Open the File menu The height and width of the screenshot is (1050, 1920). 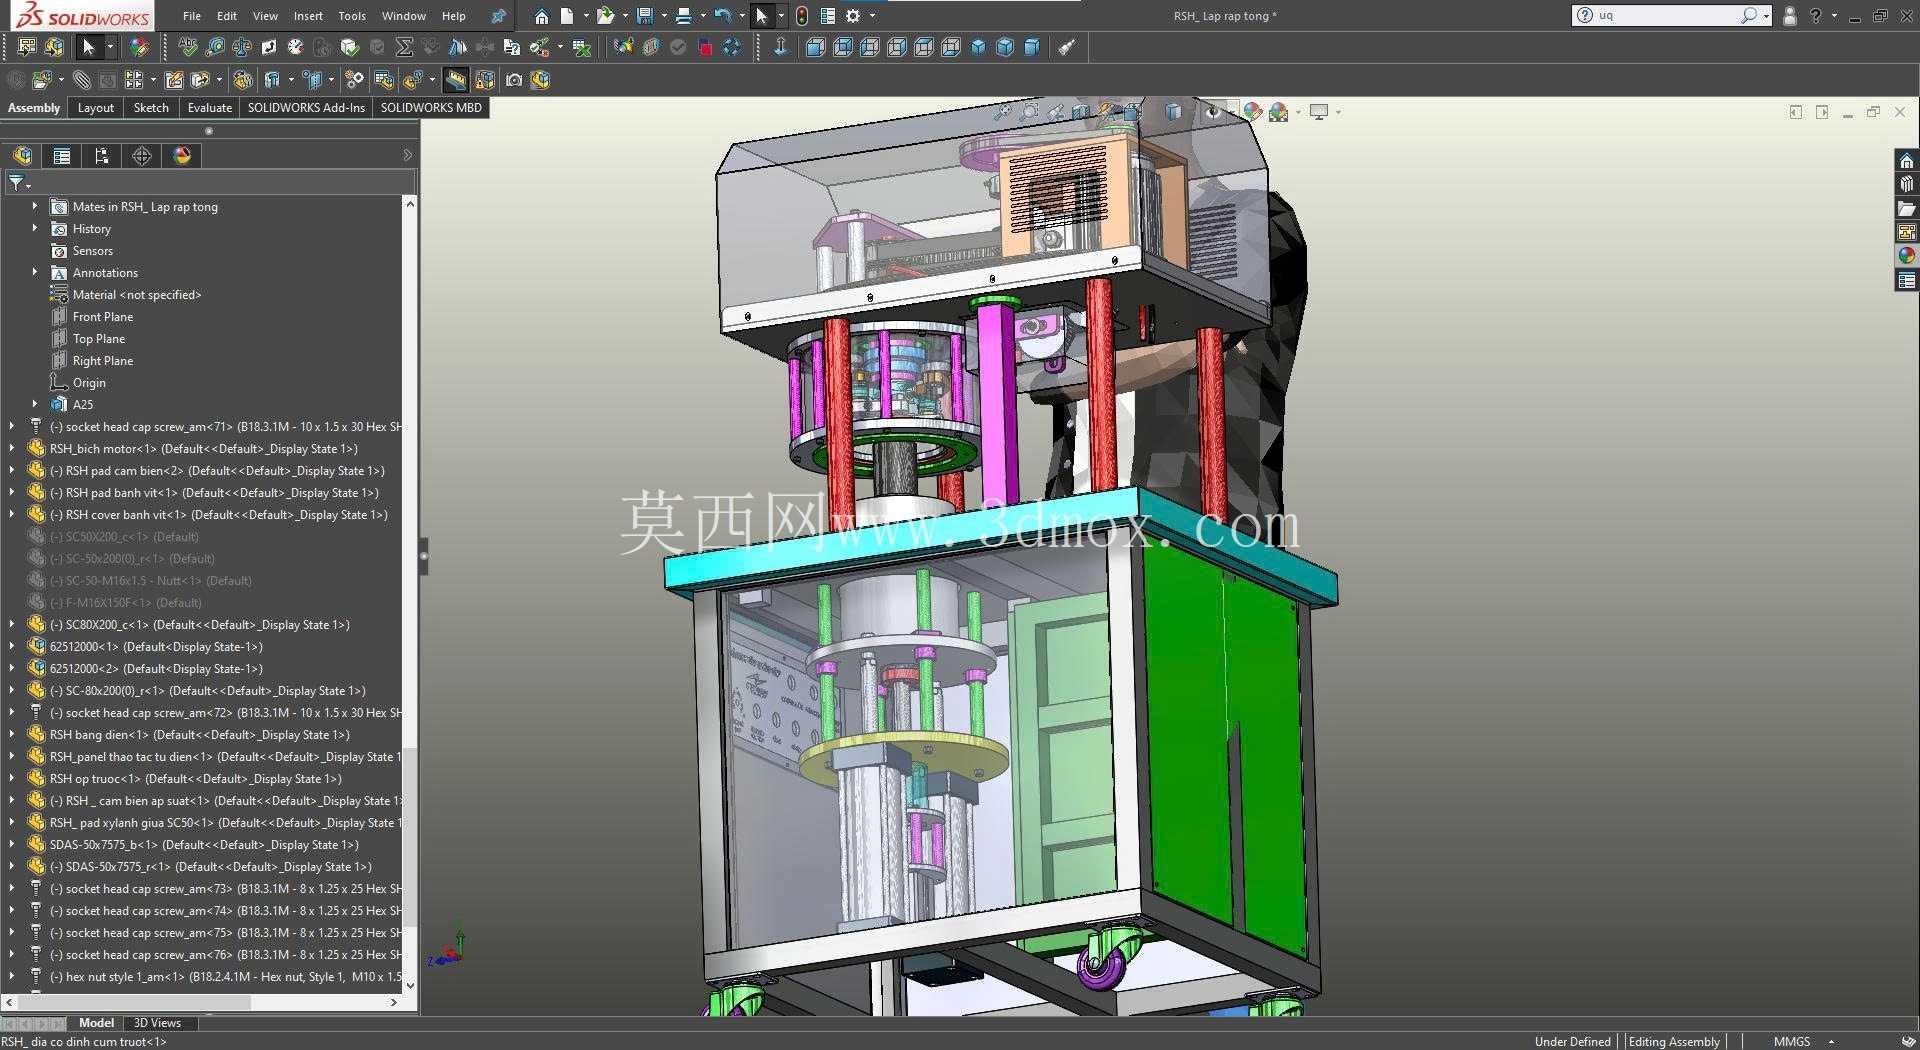pyautogui.click(x=192, y=16)
